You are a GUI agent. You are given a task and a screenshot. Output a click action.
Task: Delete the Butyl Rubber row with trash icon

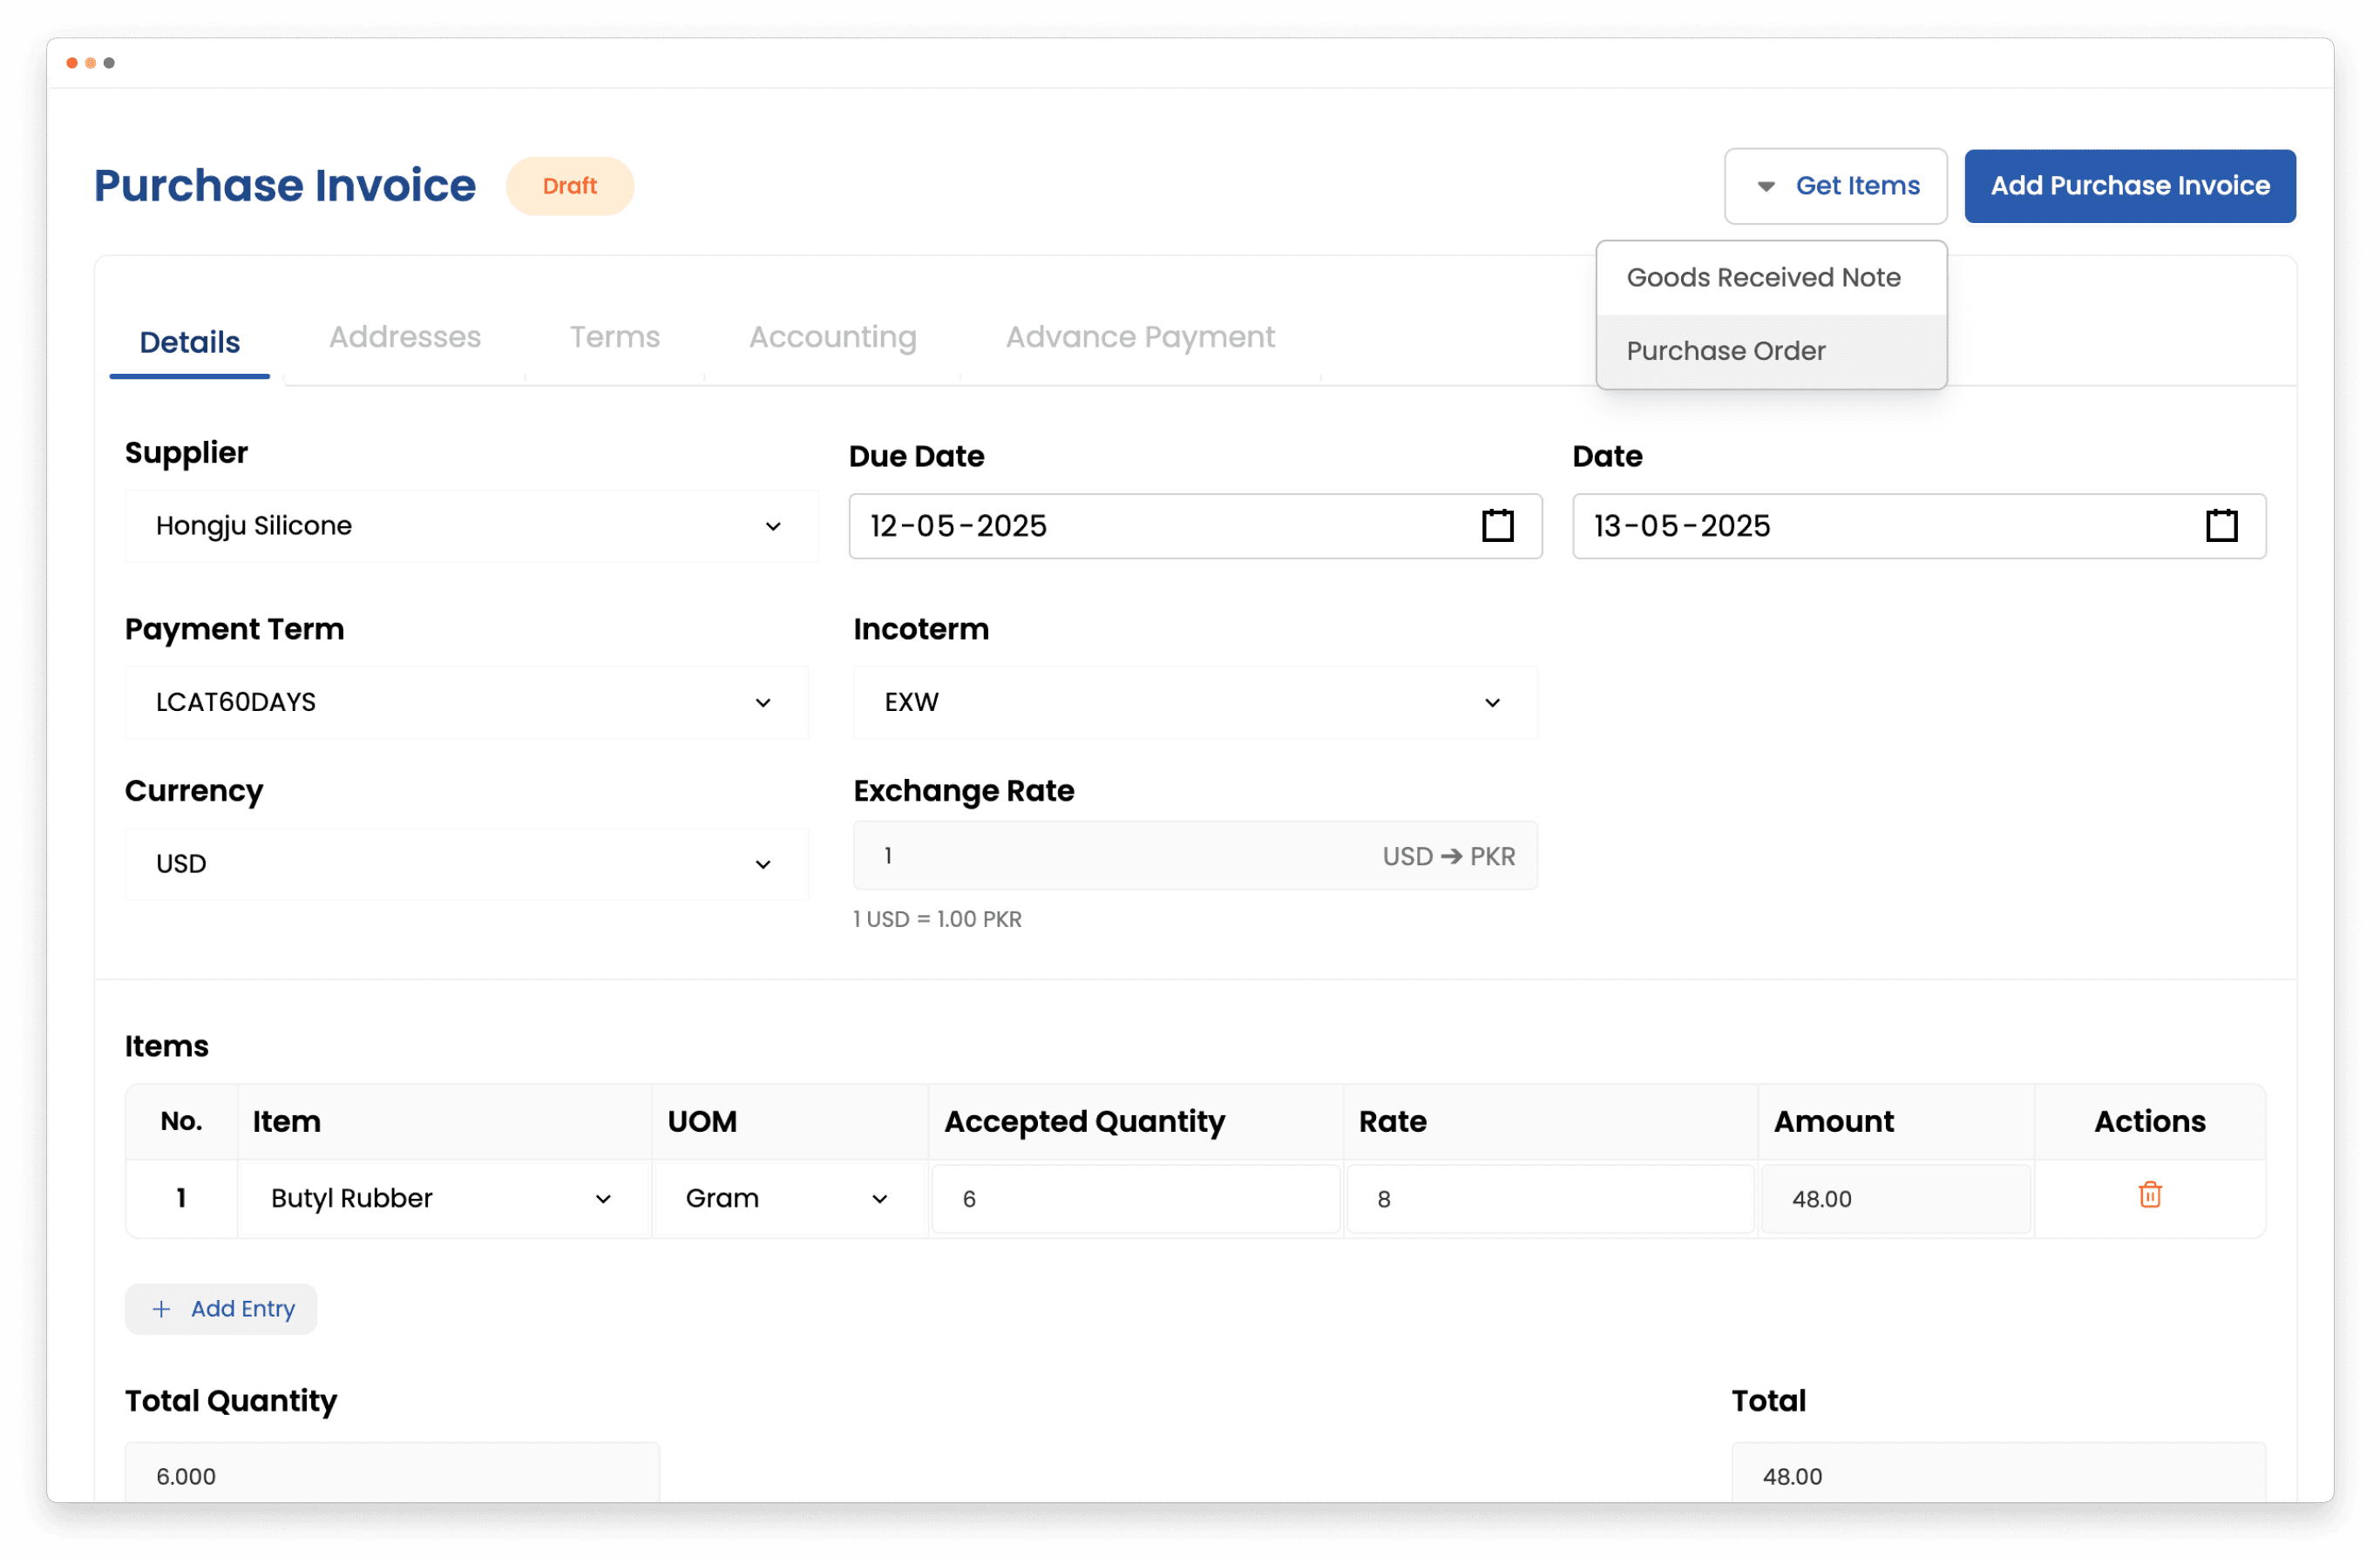coord(2151,1196)
